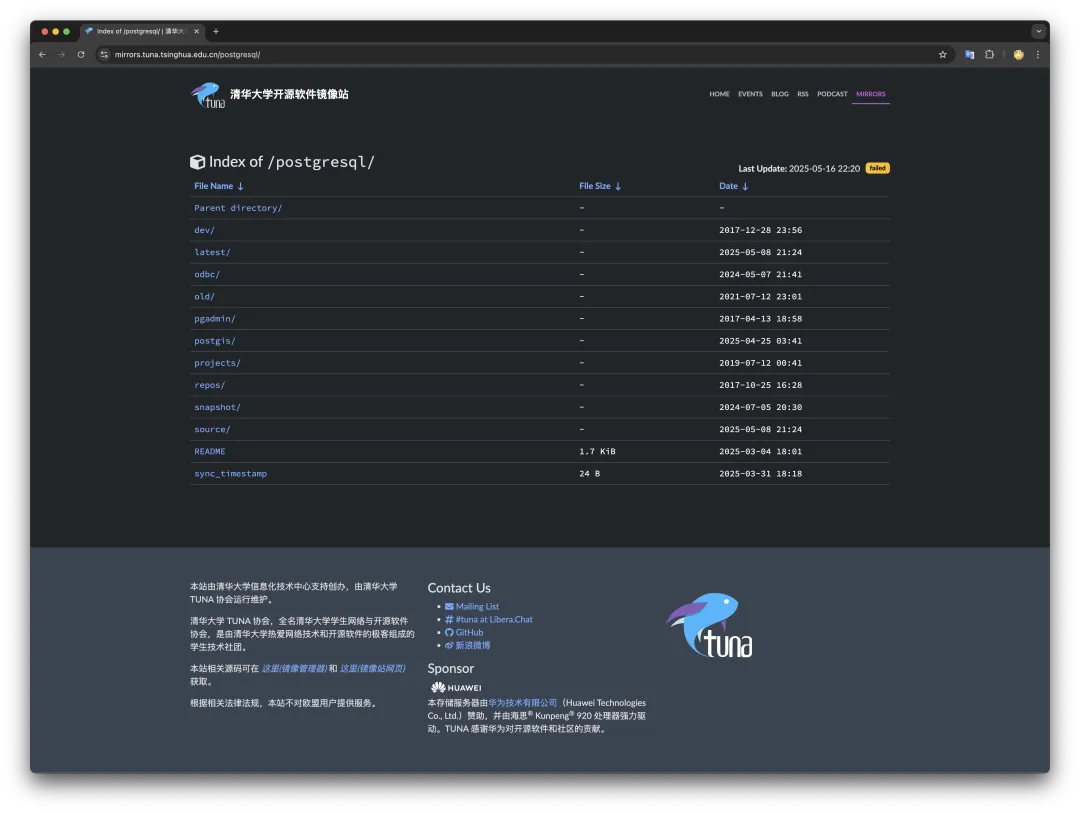Open Chrome's three-dot menu
The image size is (1080, 813).
tap(1038, 54)
